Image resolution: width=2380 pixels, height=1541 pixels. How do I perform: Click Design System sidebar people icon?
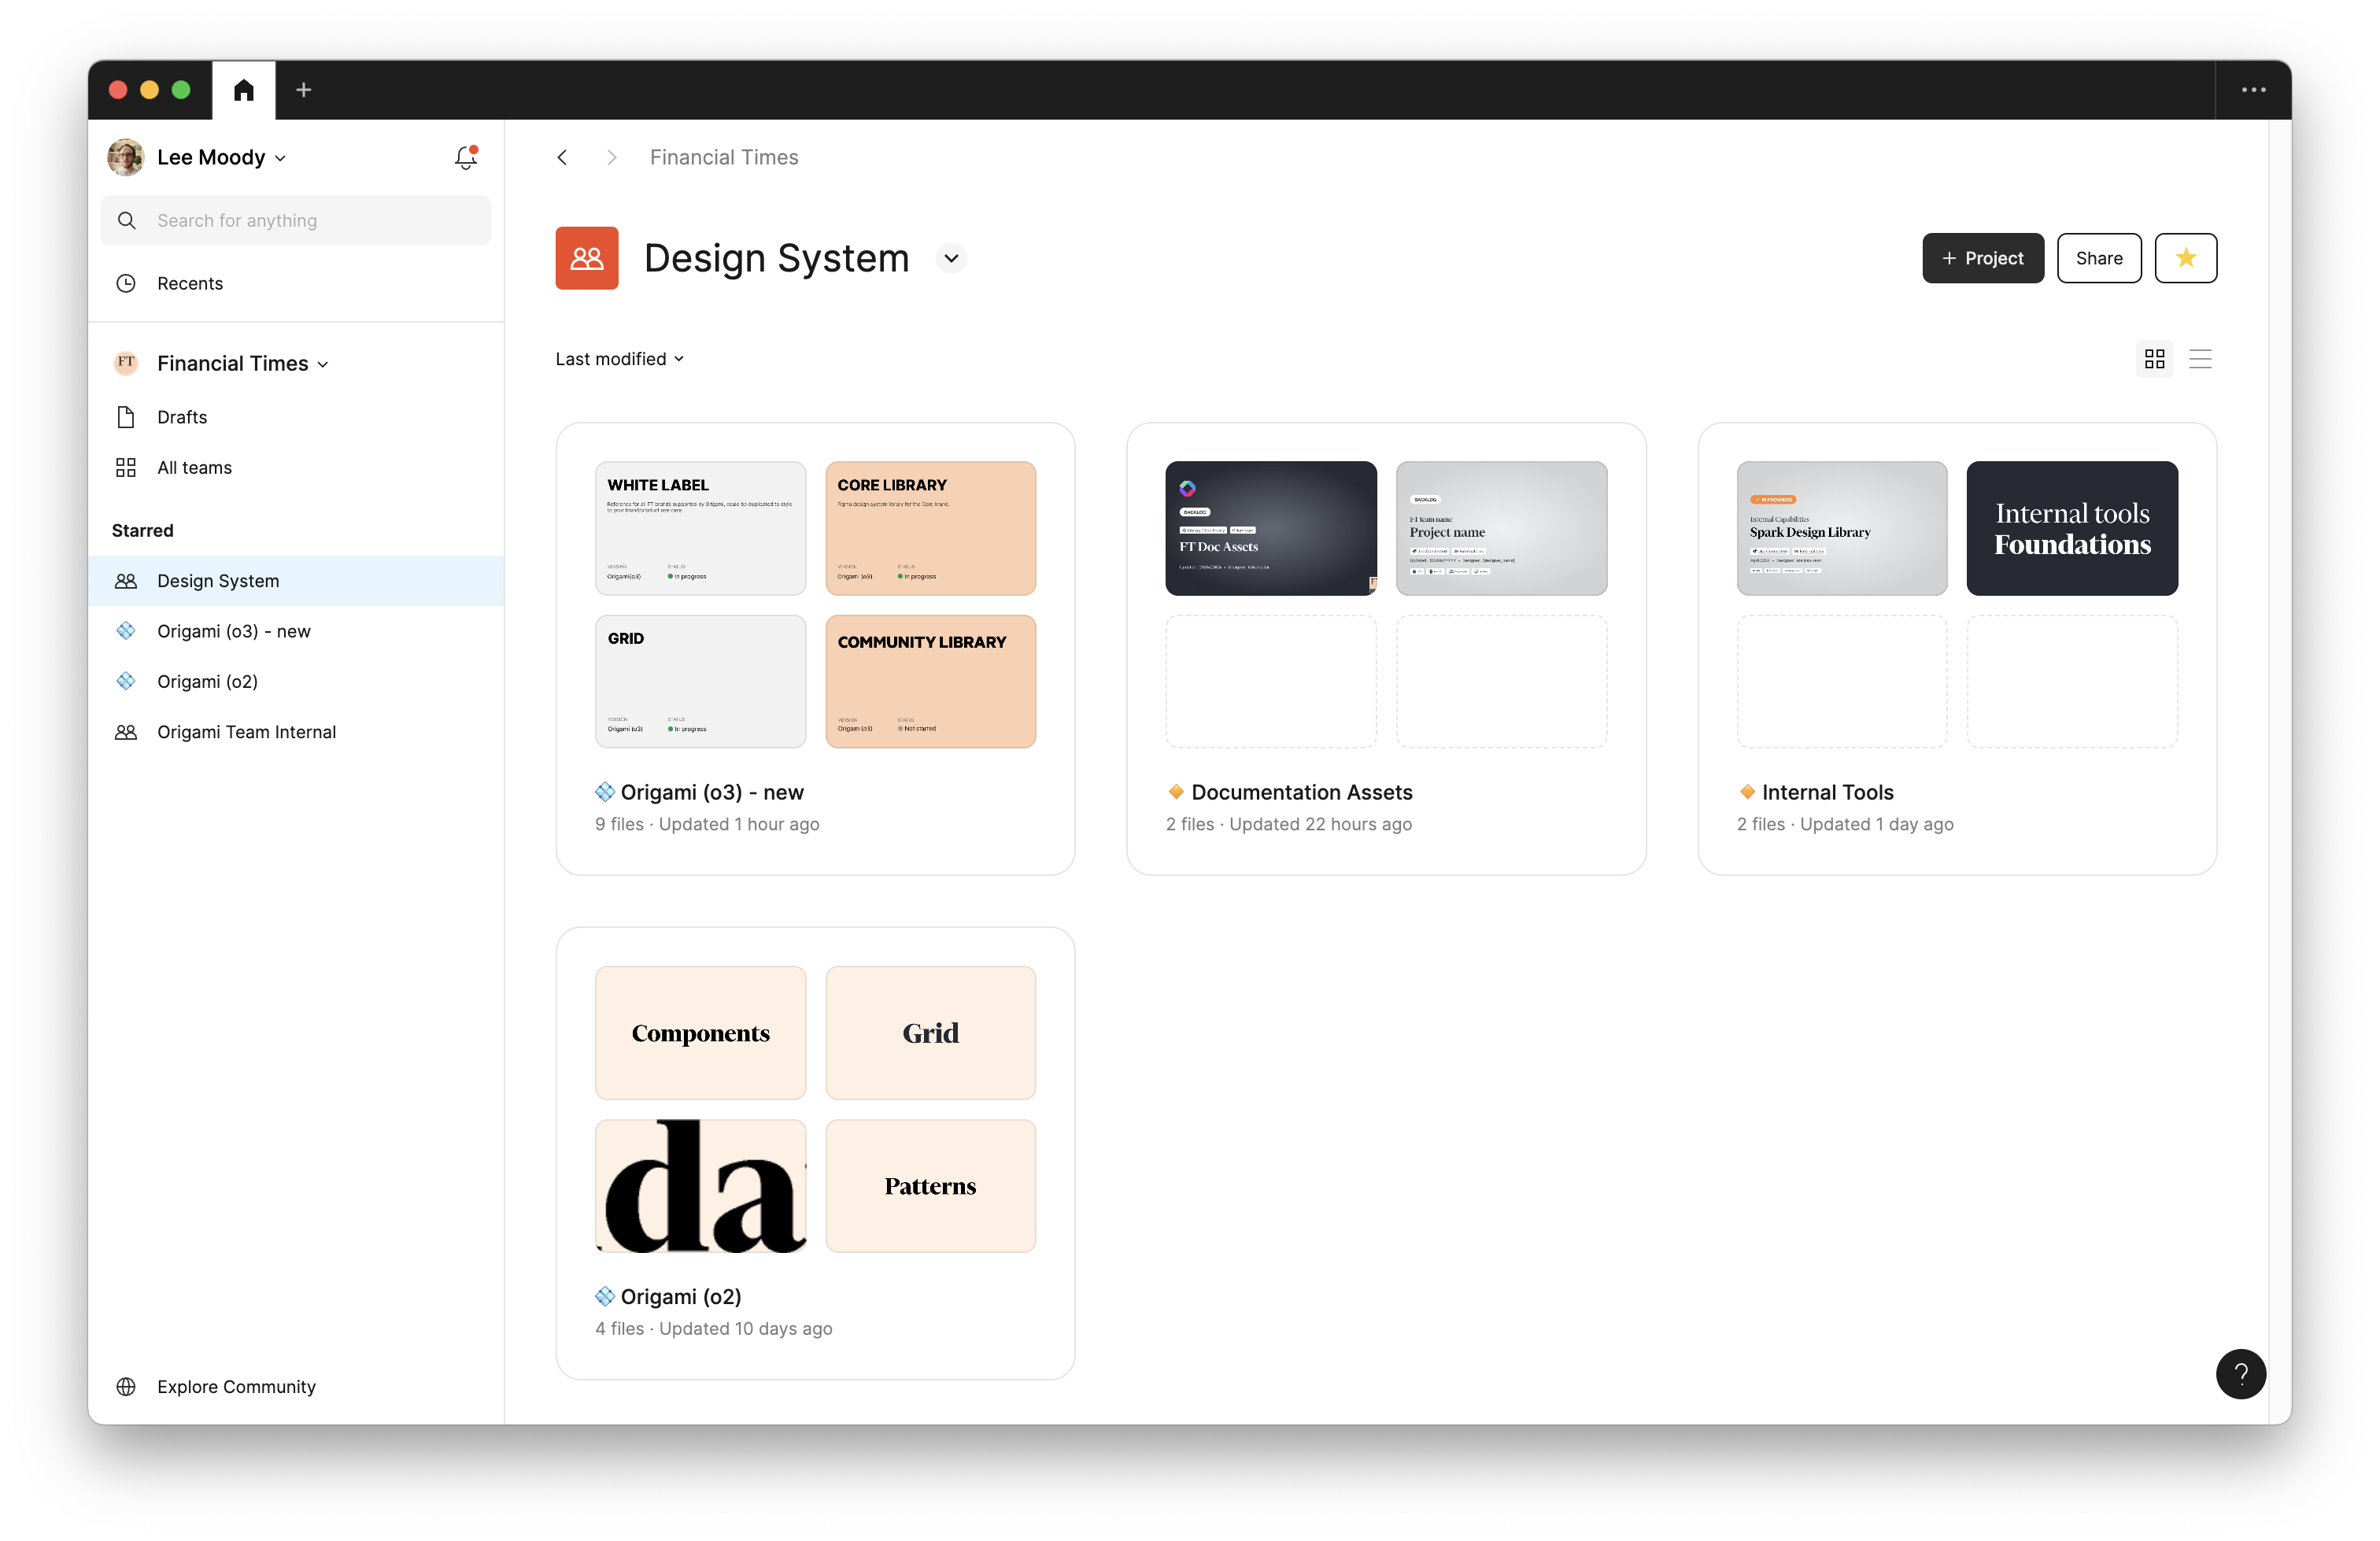tap(126, 581)
